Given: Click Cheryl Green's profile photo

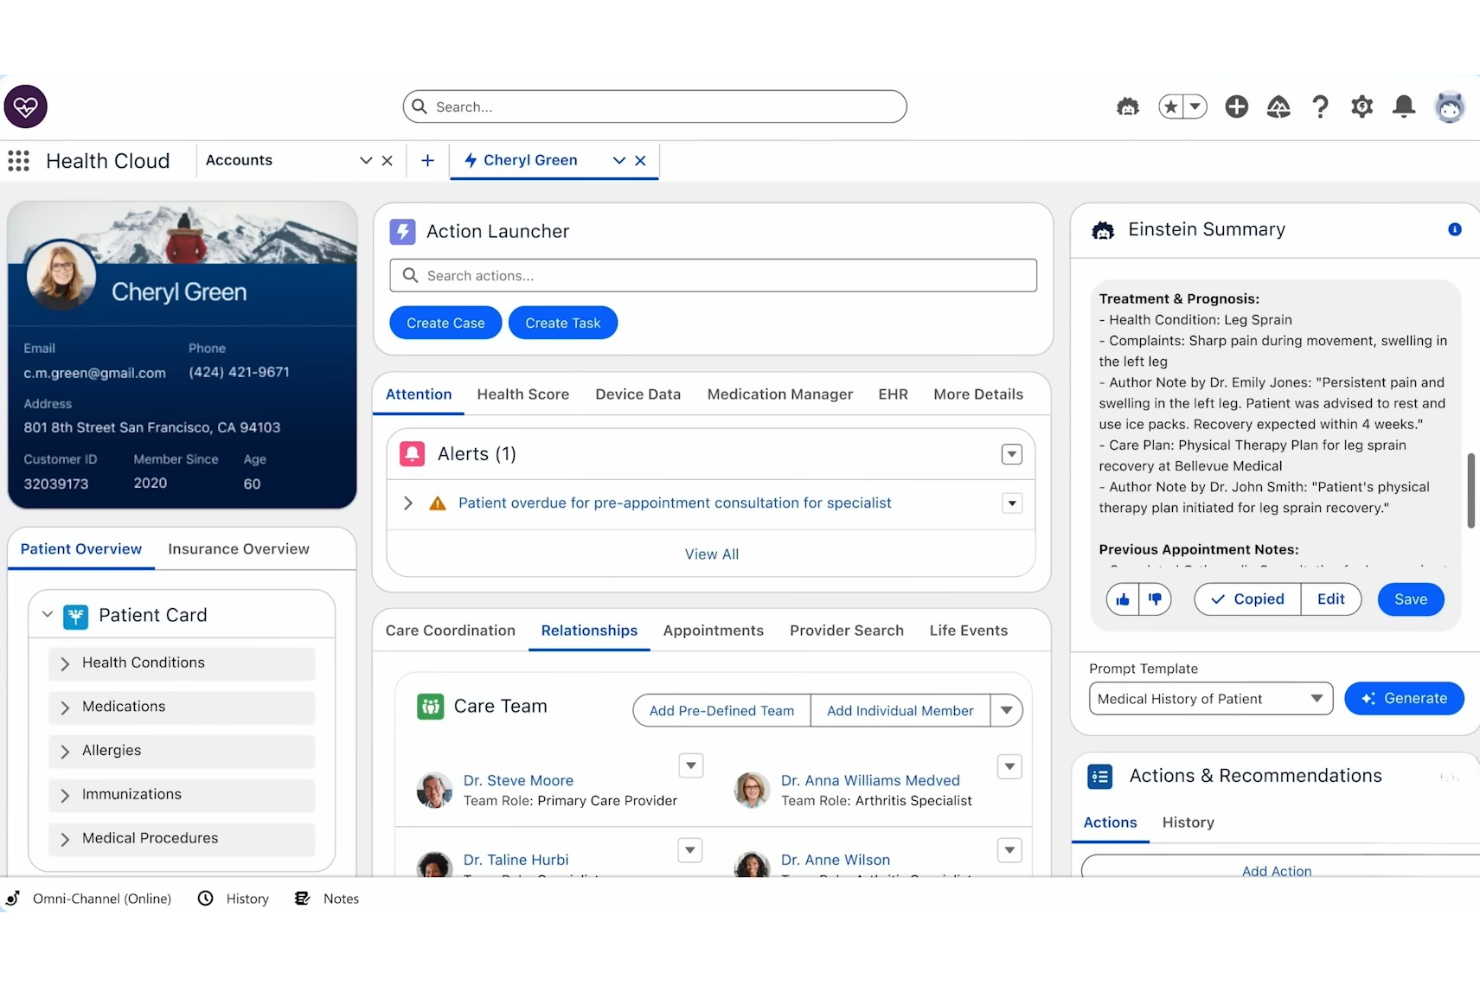Looking at the screenshot, I should pos(61,274).
